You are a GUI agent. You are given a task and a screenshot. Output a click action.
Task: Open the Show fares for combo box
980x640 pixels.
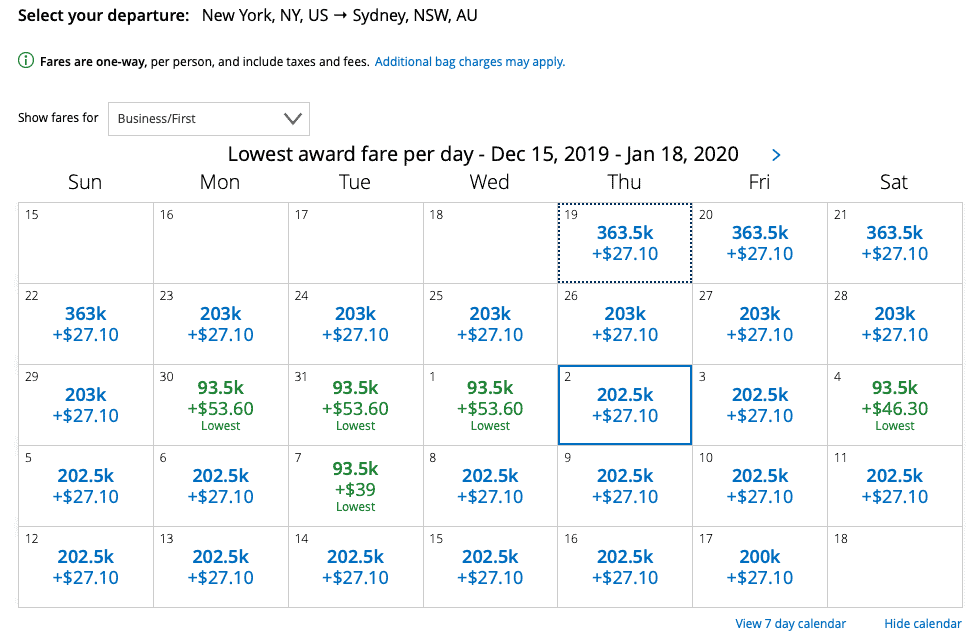pyautogui.click(x=209, y=119)
